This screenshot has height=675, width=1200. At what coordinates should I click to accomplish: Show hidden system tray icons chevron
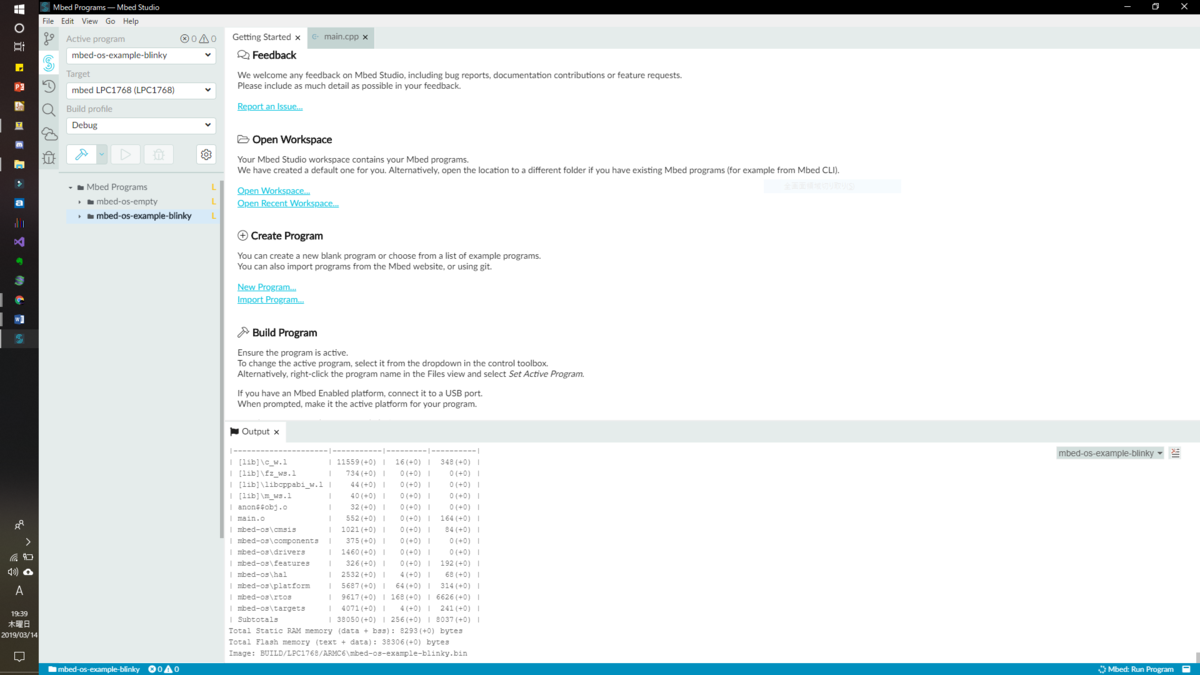click(x=28, y=541)
